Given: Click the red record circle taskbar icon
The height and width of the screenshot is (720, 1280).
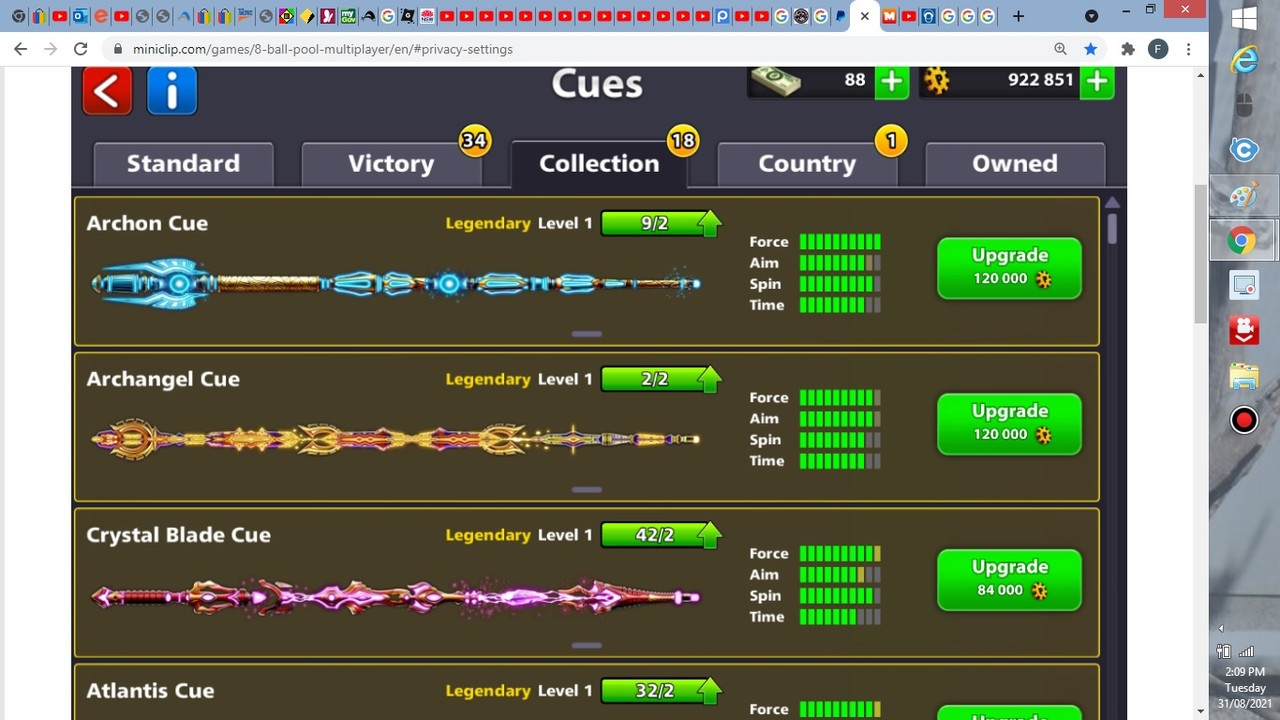Looking at the screenshot, I should (1244, 420).
